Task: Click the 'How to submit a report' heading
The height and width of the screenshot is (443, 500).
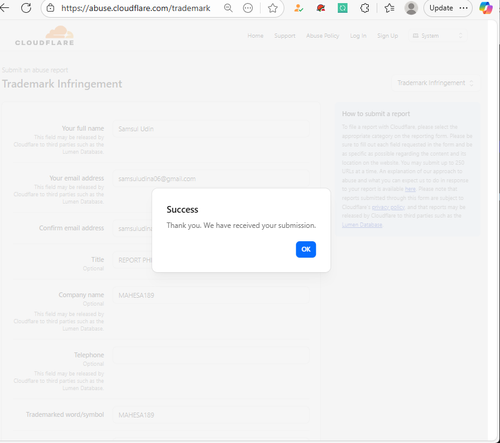Action: pyautogui.click(x=376, y=114)
